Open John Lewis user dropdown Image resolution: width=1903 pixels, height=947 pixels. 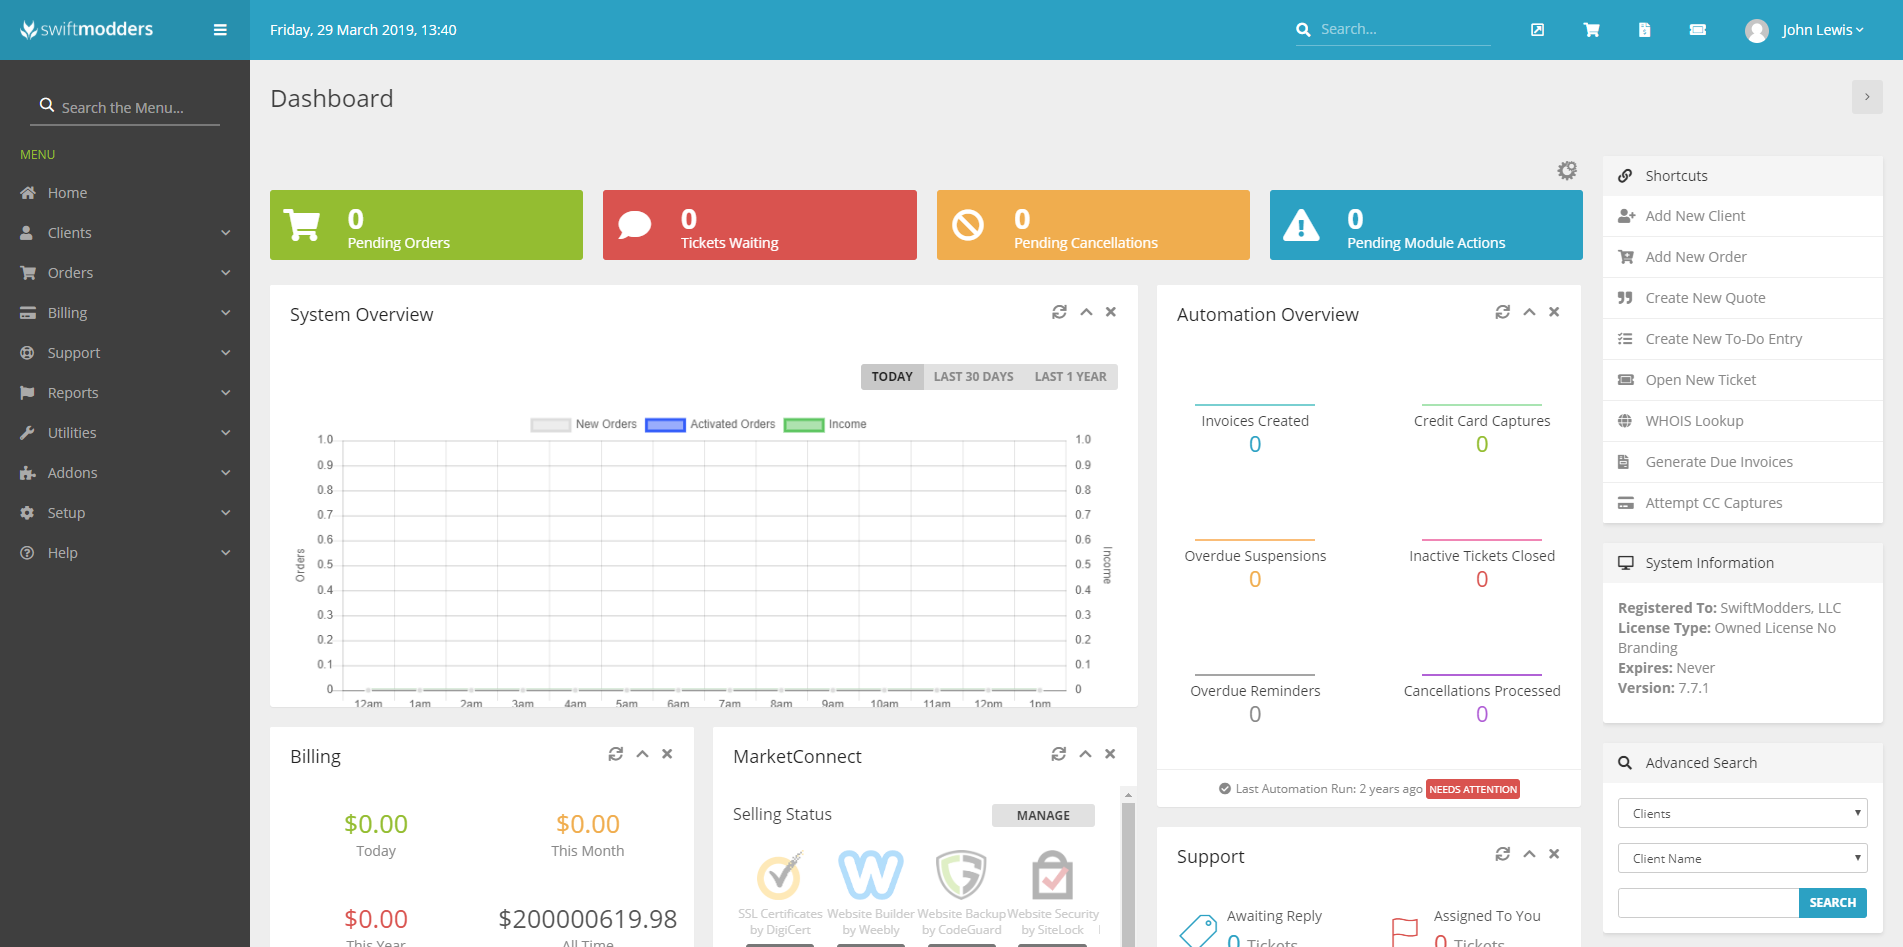[1806, 30]
